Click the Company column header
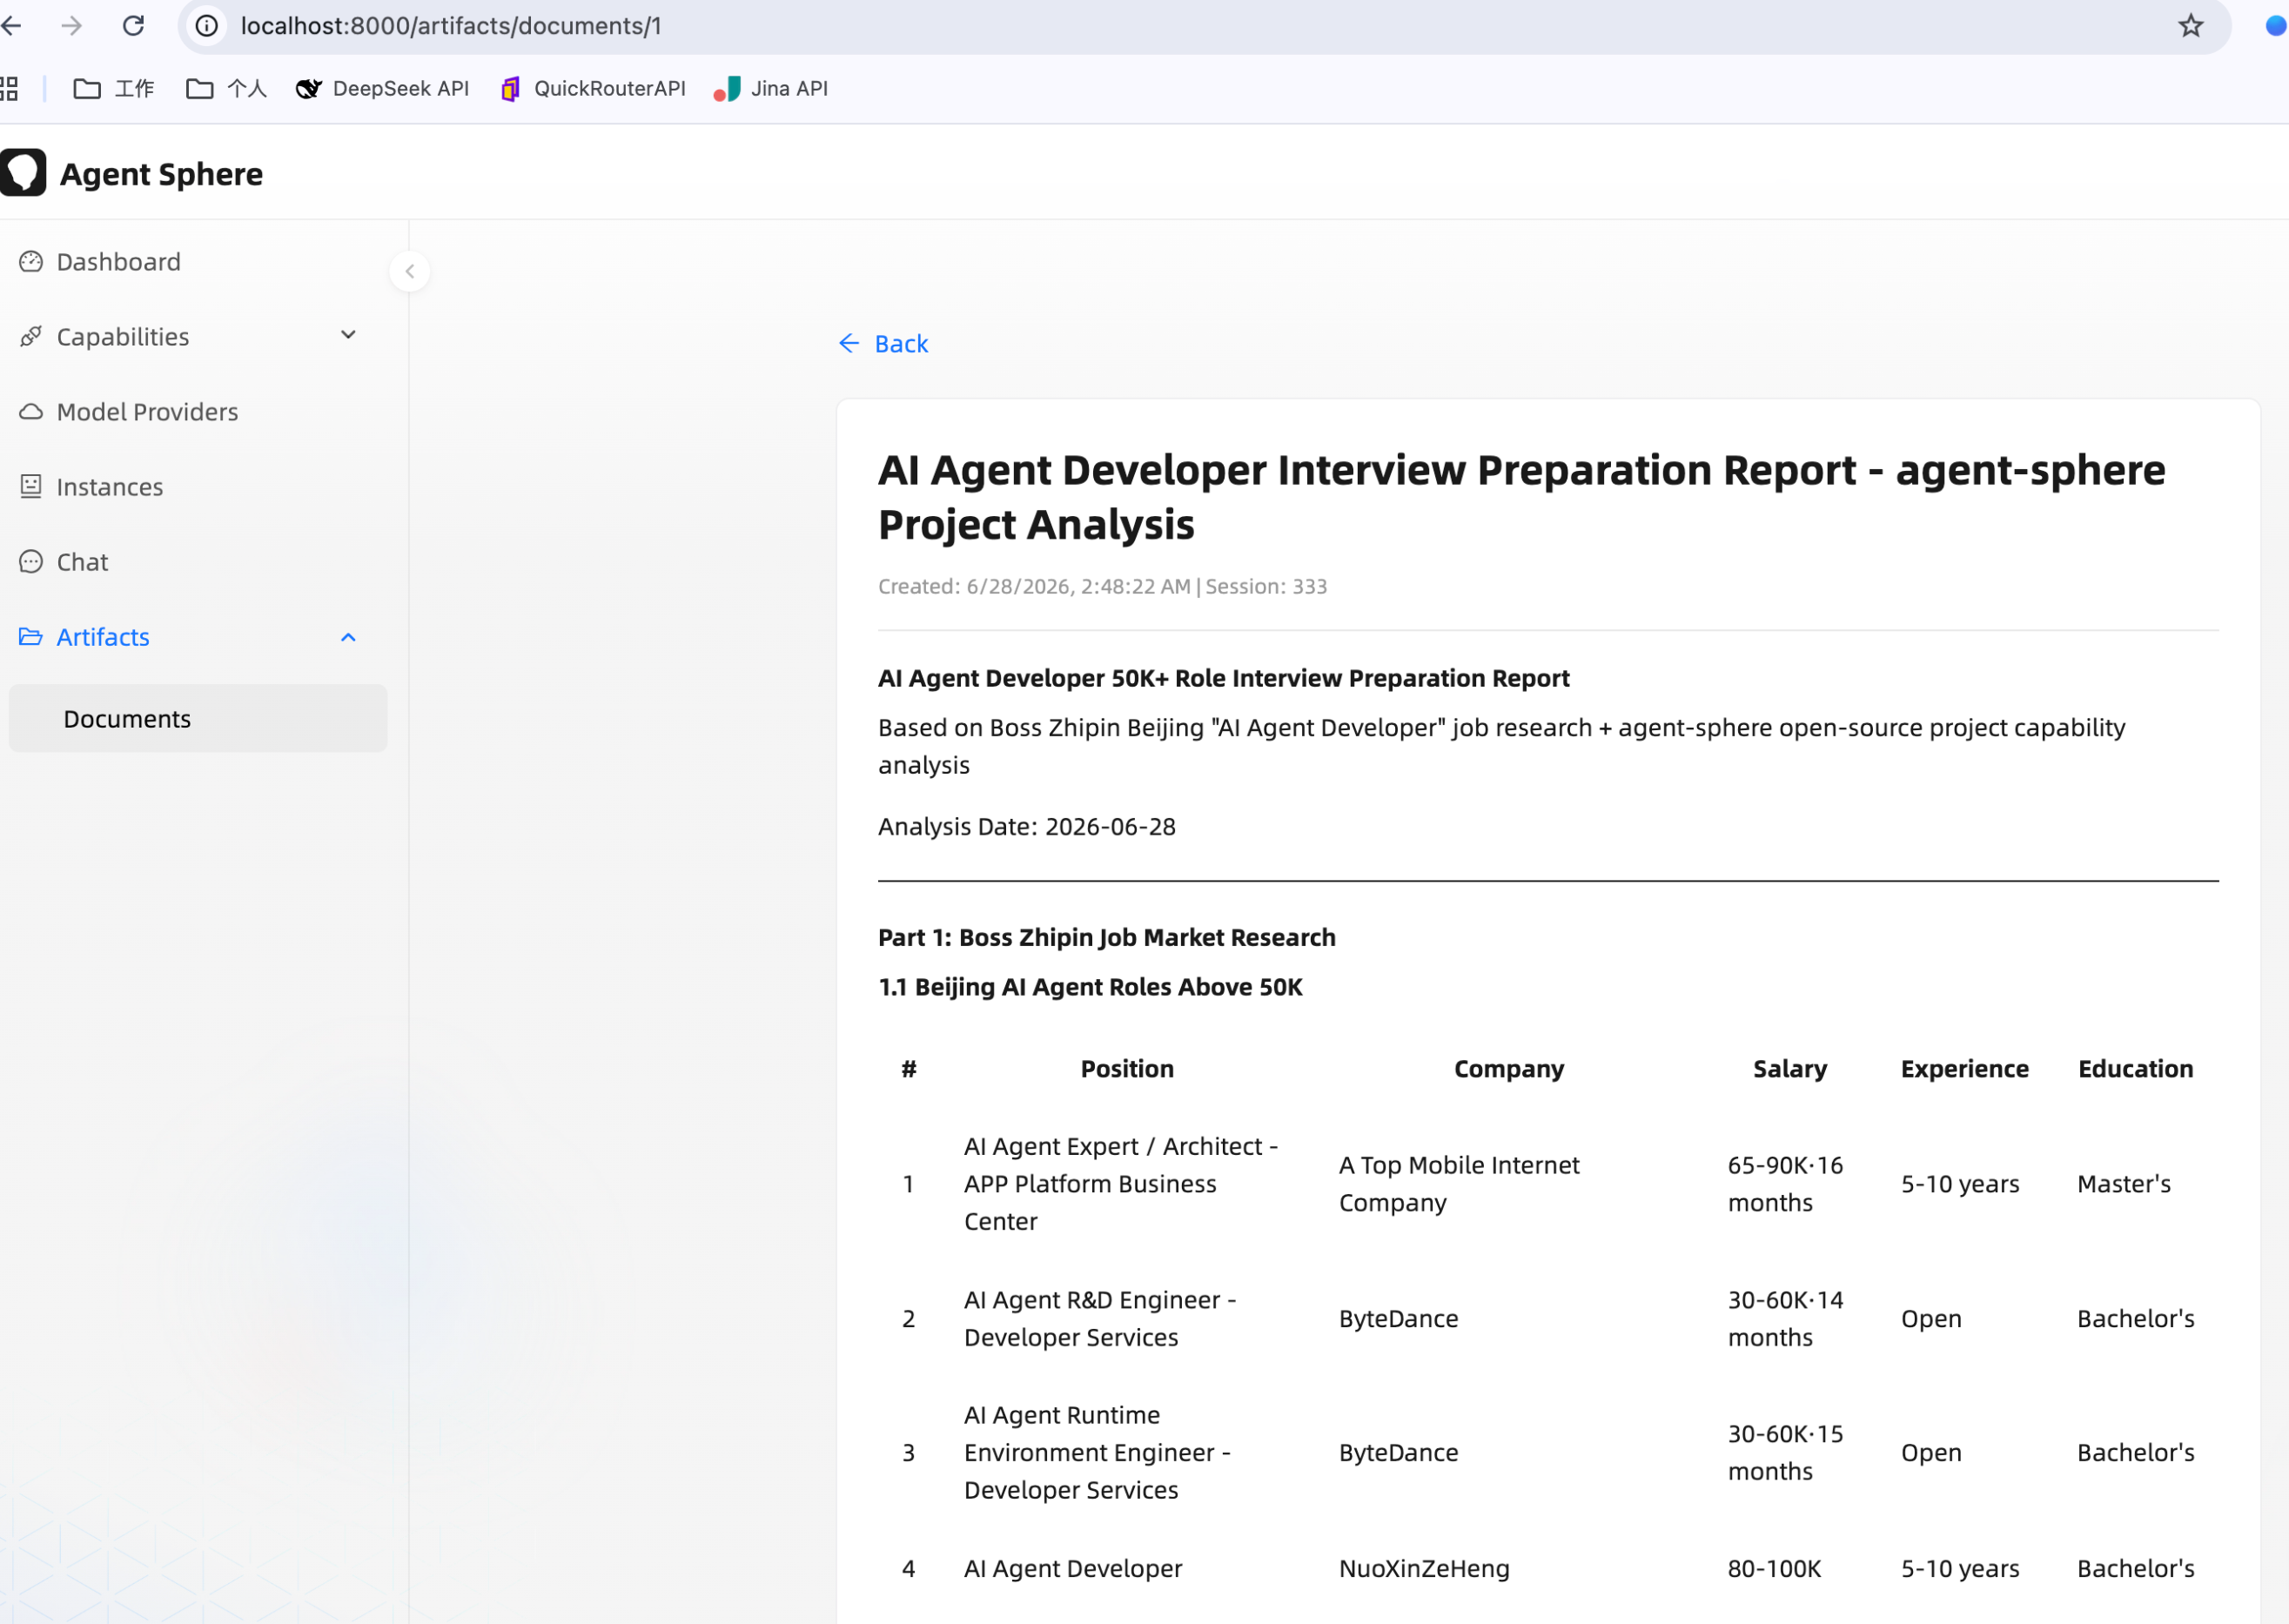This screenshot has height=1624, width=2289. (1509, 1069)
